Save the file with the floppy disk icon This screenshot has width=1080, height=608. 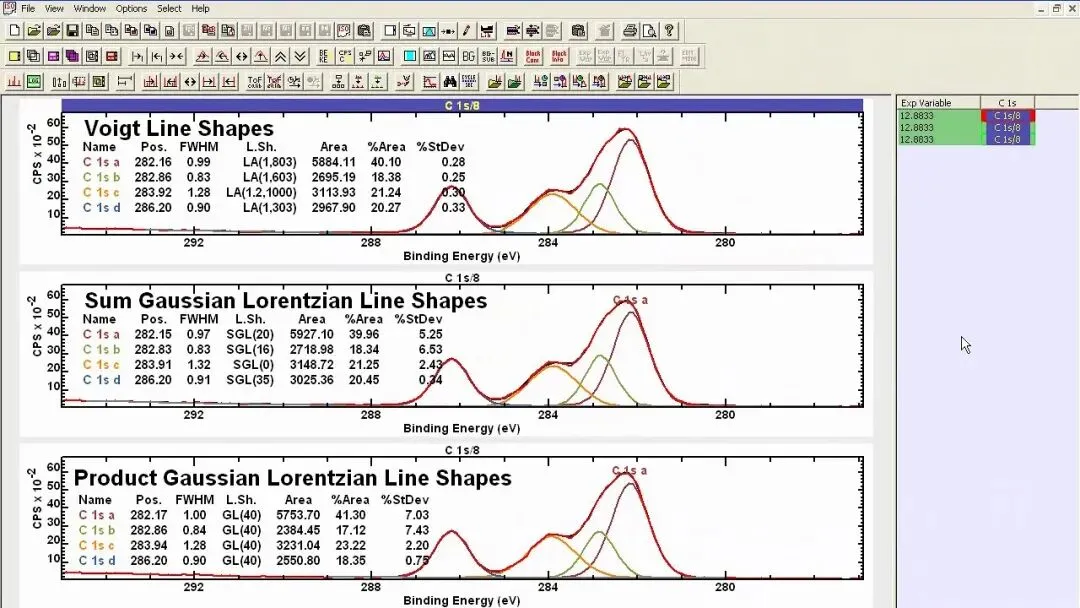coord(72,31)
